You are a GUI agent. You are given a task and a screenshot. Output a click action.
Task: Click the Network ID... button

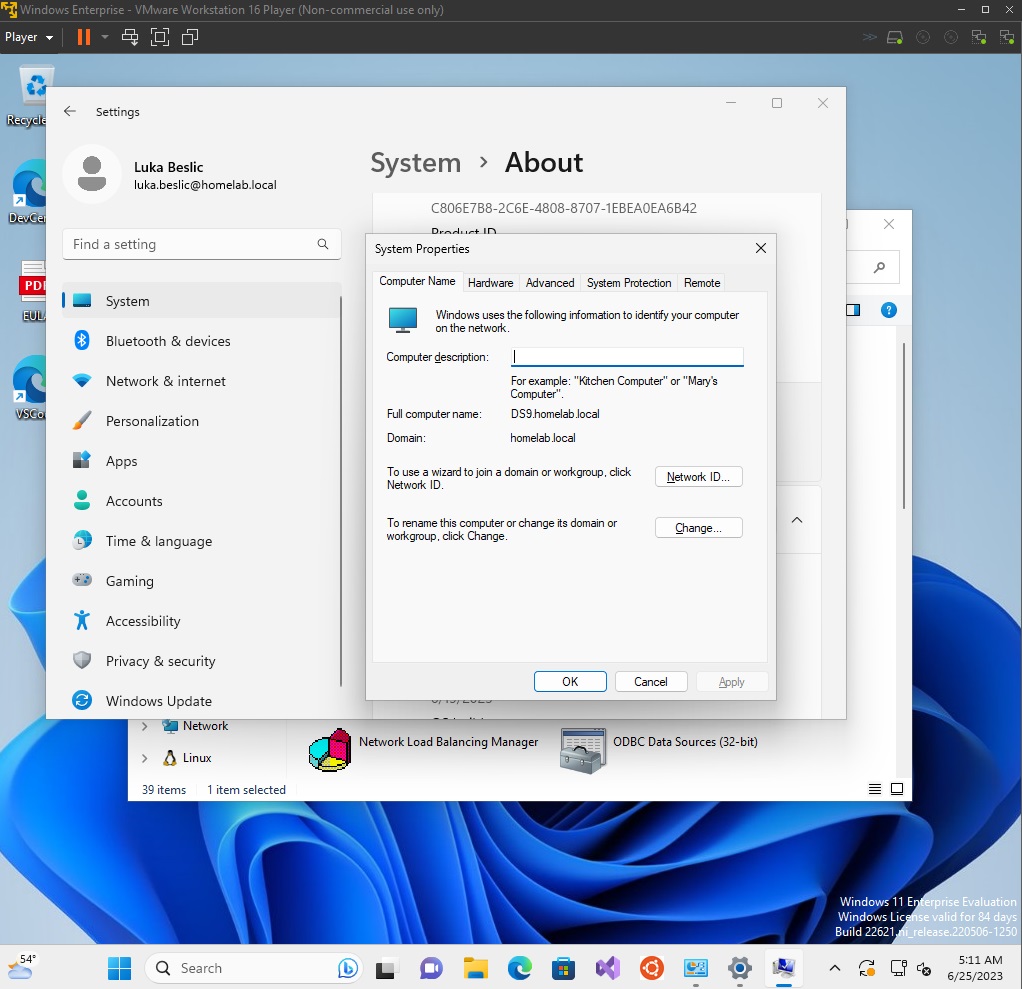(698, 477)
